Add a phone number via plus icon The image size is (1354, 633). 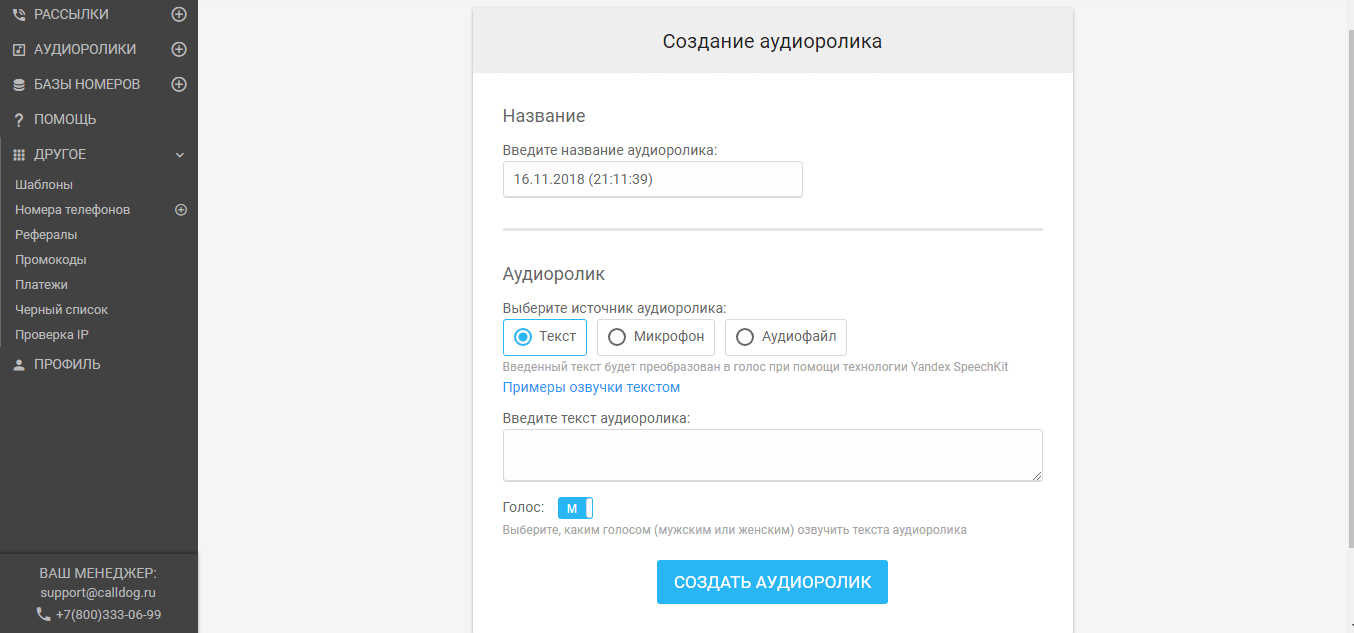[181, 210]
